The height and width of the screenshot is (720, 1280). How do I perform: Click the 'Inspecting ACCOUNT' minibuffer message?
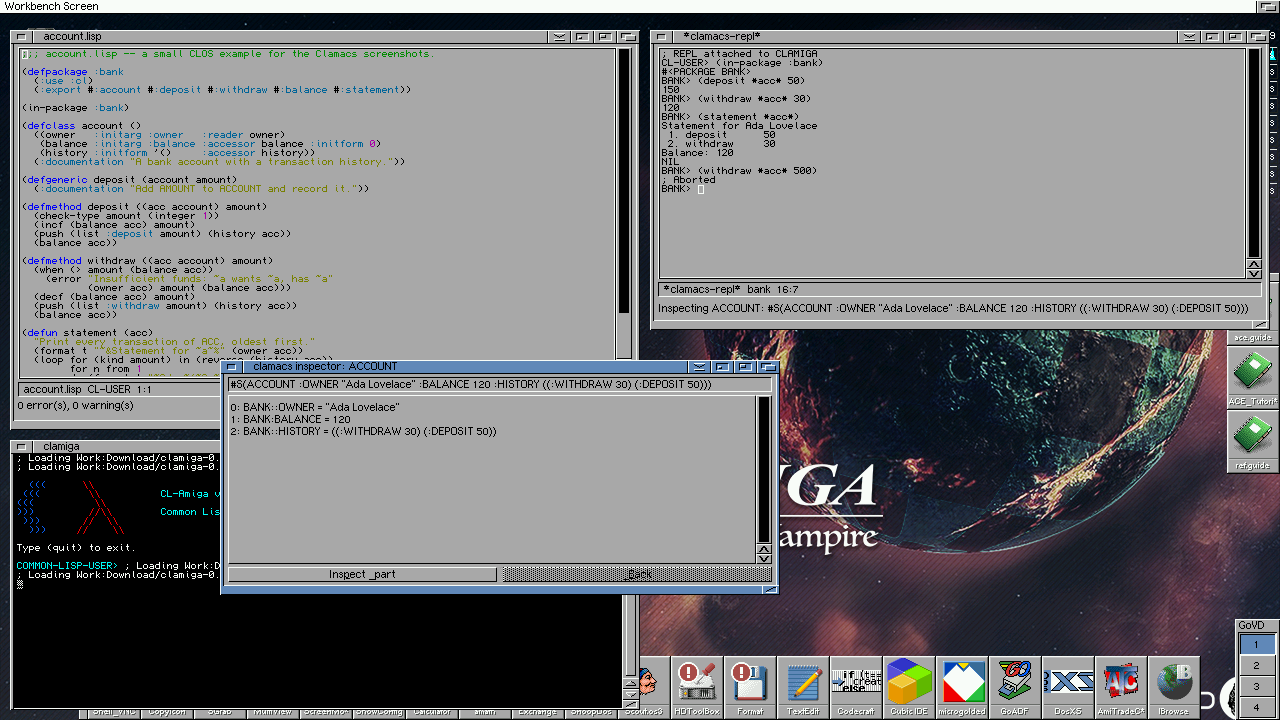tap(953, 309)
